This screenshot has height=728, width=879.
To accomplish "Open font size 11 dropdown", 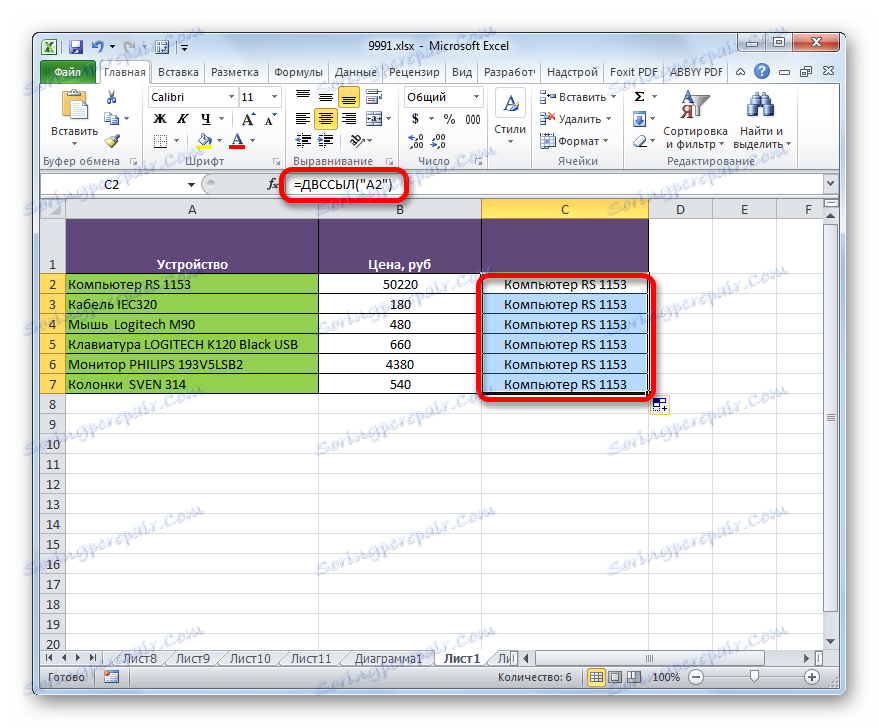I will coord(274,97).
